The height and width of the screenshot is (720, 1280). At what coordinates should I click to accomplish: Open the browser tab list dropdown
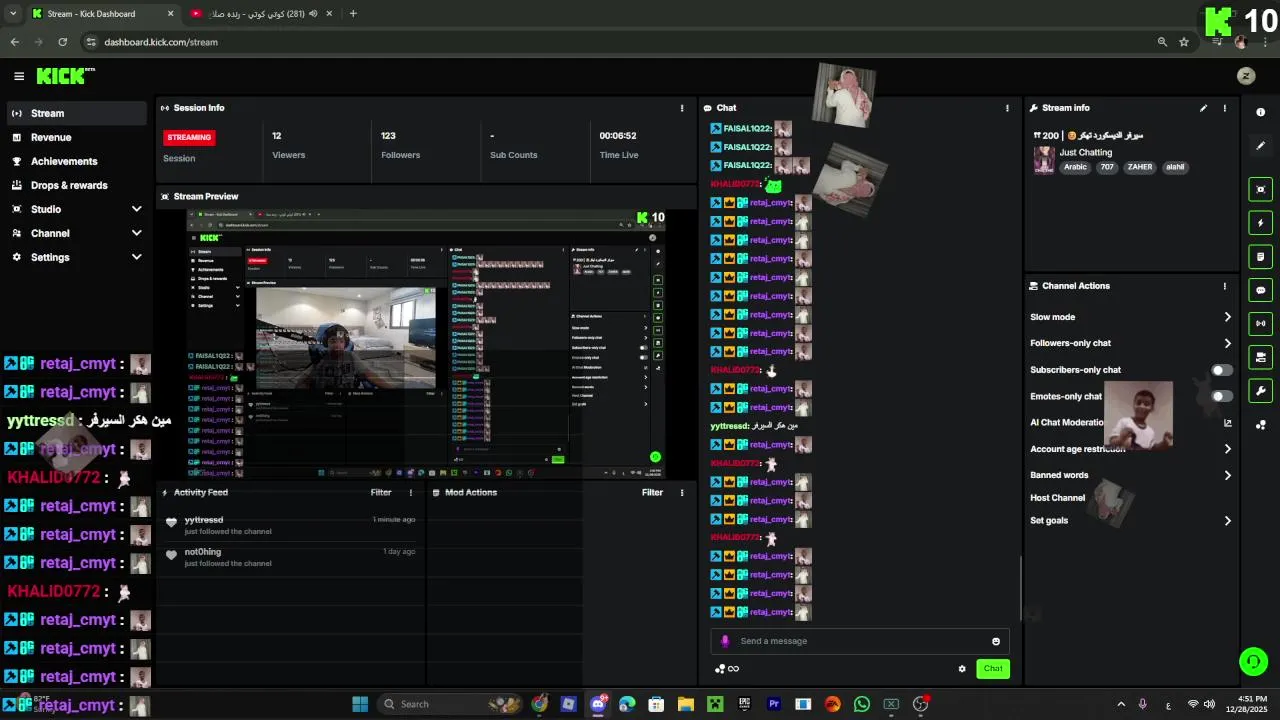(12, 14)
